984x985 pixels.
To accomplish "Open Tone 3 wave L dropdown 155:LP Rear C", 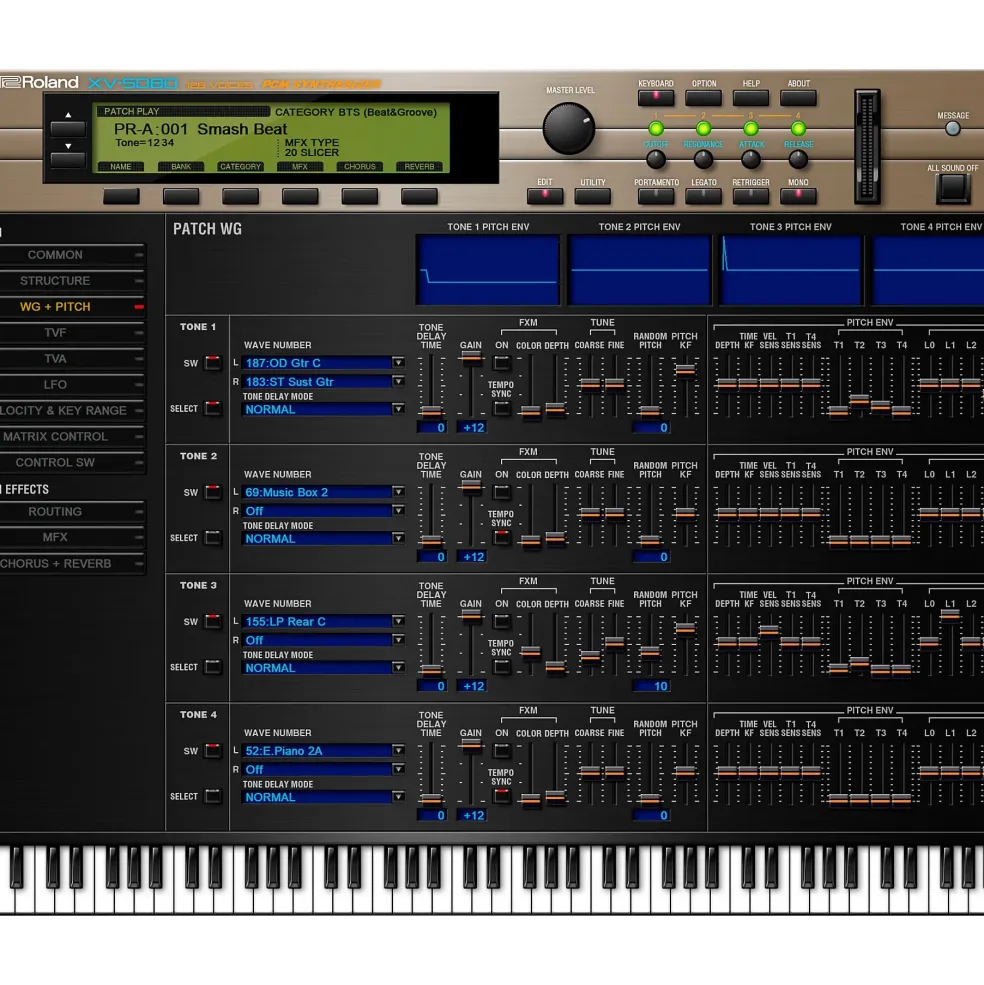I will pyautogui.click(x=324, y=622).
